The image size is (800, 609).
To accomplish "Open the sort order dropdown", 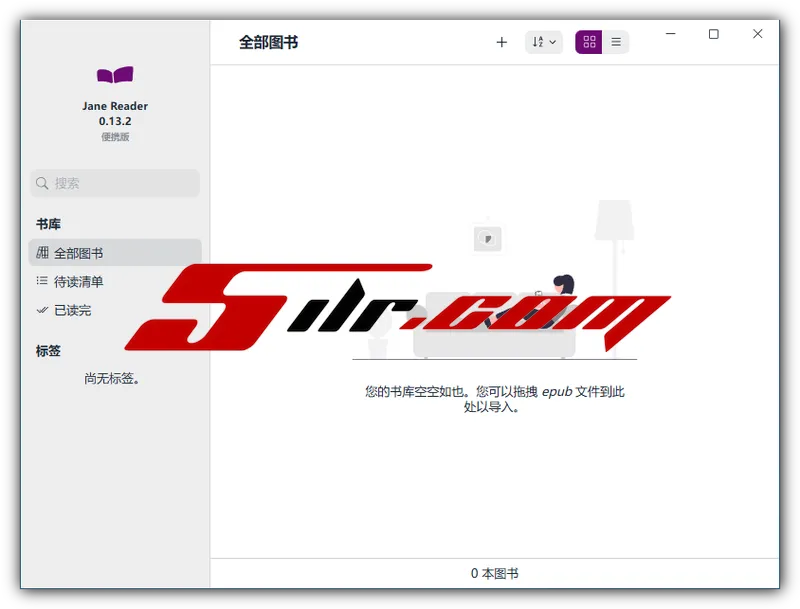I will point(544,42).
